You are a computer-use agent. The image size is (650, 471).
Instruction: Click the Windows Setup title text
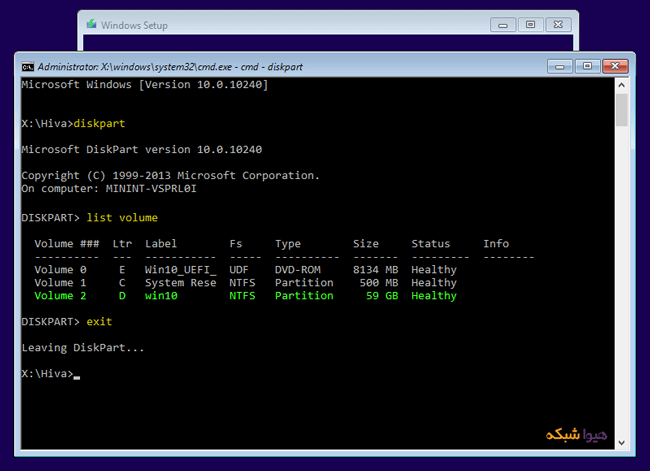(134, 25)
